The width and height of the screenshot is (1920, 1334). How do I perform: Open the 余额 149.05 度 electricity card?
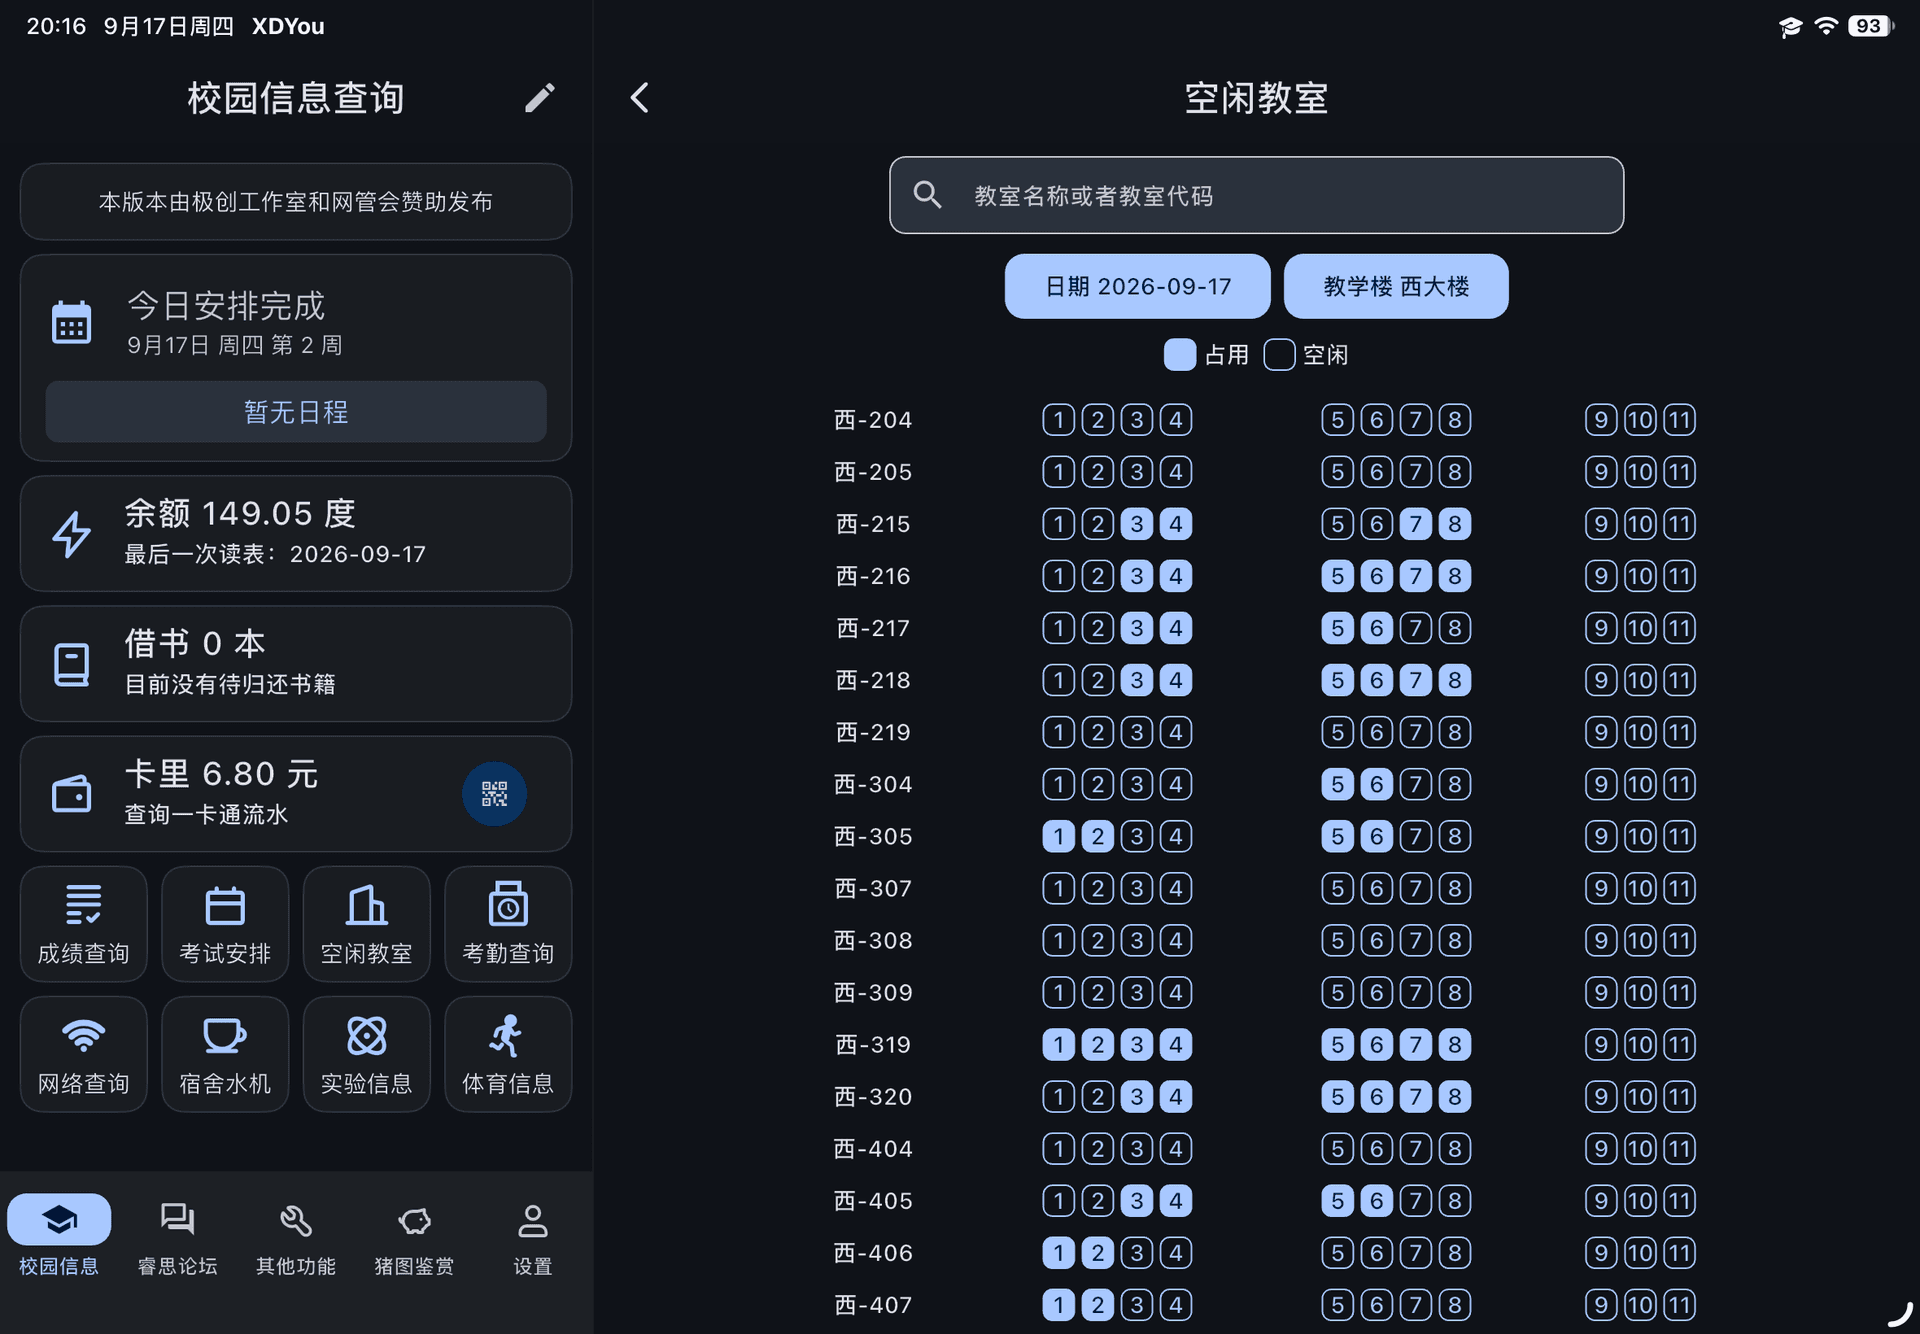coord(296,534)
